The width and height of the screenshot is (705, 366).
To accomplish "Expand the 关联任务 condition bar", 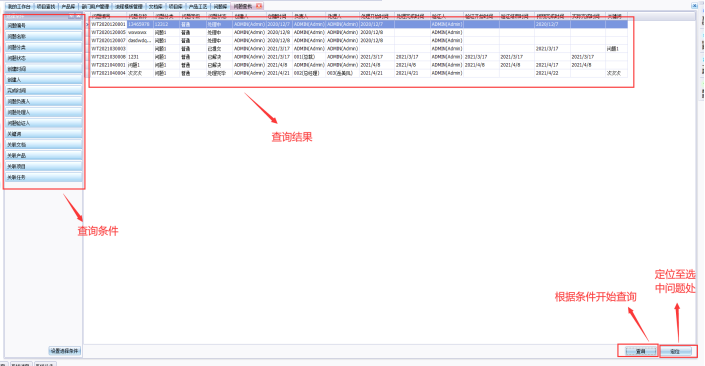I will point(44,177).
